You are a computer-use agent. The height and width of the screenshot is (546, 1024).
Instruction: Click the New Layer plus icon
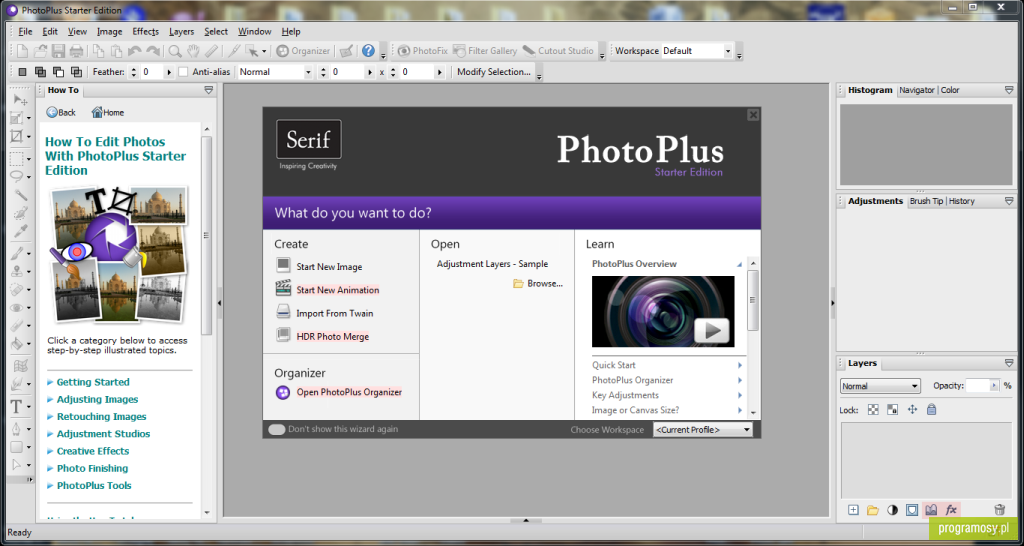[x=853, y=510]
